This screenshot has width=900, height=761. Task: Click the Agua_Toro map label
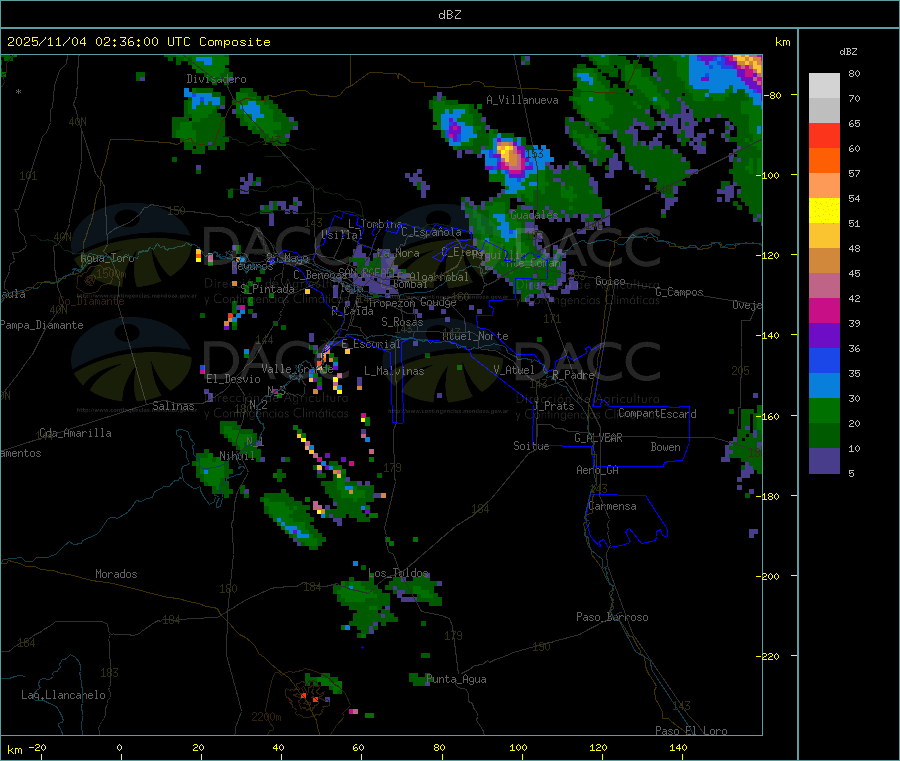click(107, 258)
